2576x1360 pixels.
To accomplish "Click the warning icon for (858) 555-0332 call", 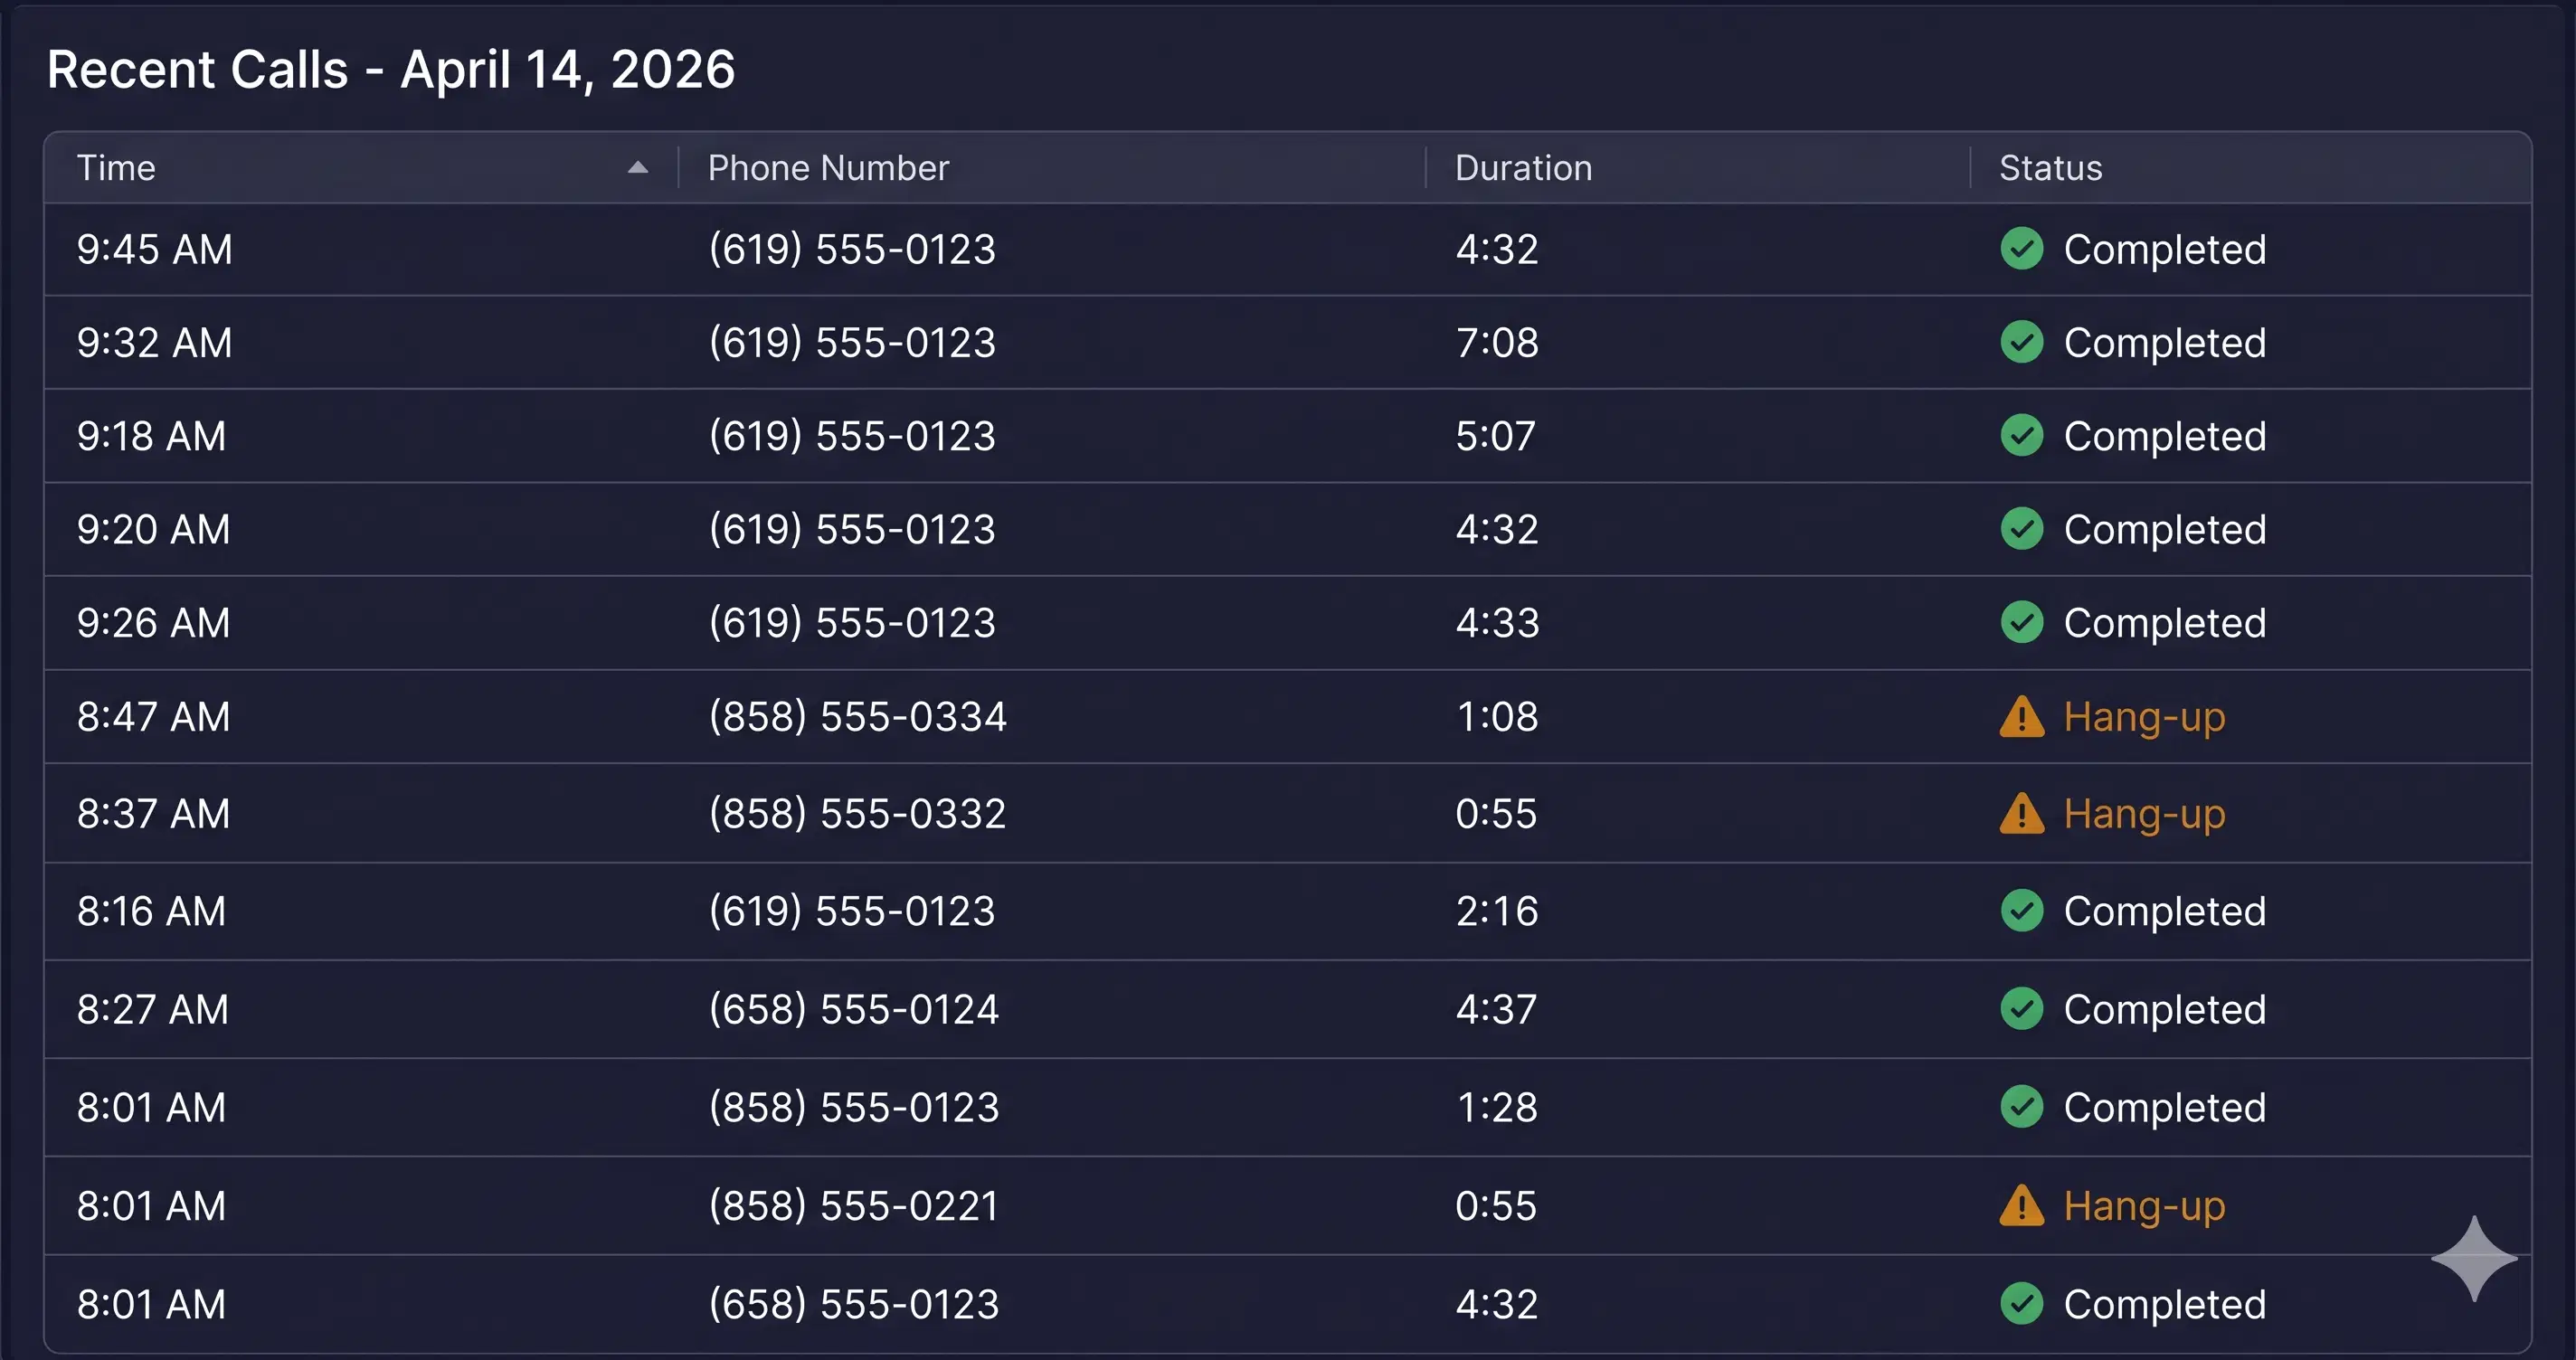I will point(2021,814).
